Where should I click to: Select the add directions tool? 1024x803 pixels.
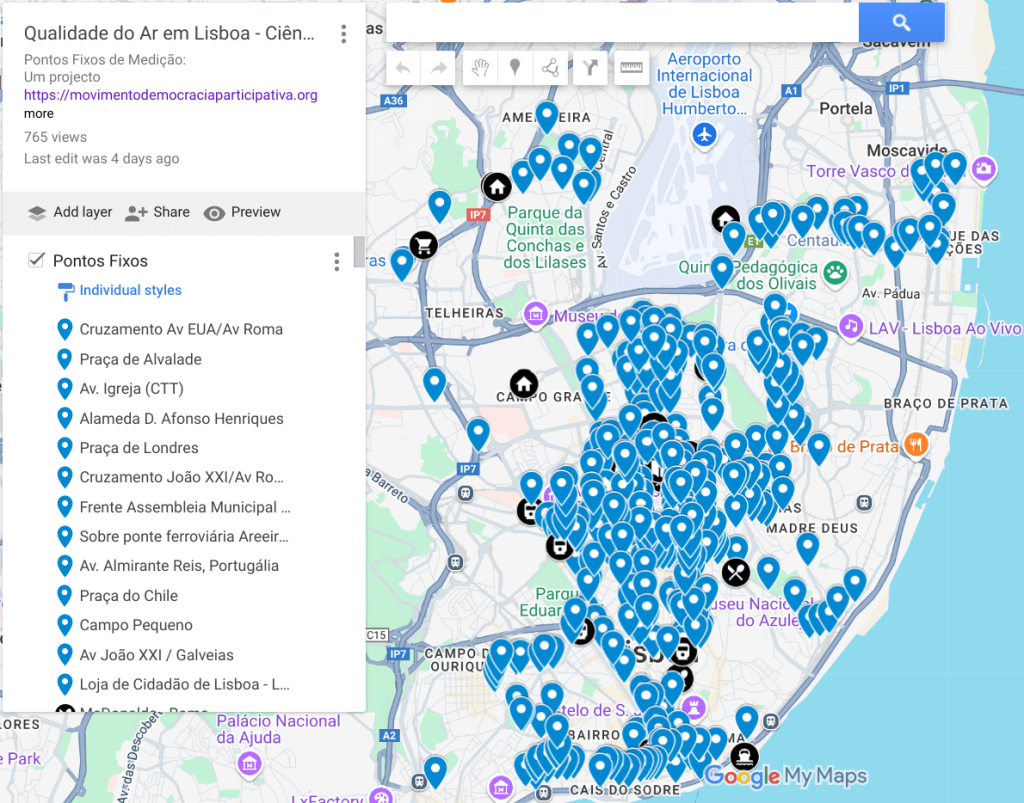pyautogui.click(x=590, y=68)
